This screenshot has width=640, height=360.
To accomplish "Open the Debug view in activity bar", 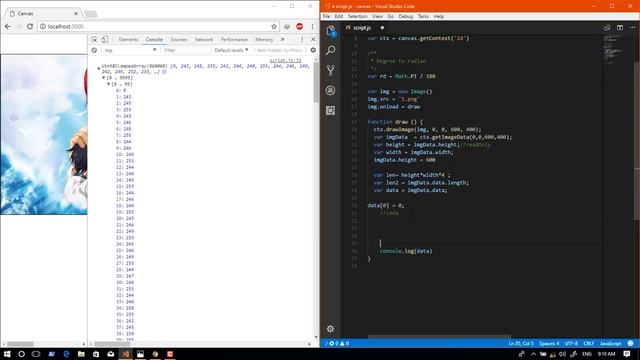I will point(331,90).
